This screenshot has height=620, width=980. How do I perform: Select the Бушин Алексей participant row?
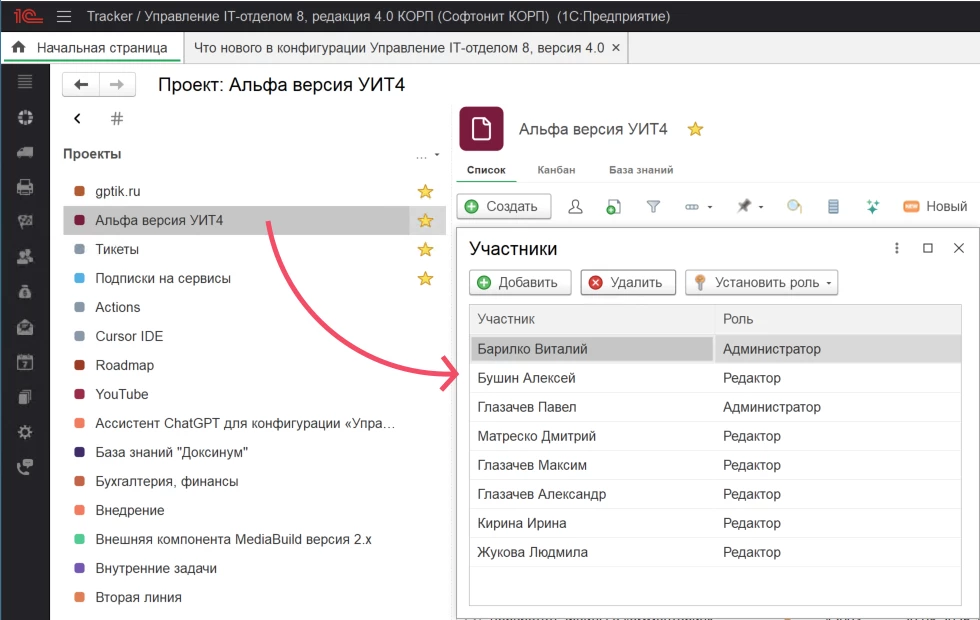coord(590,378)
